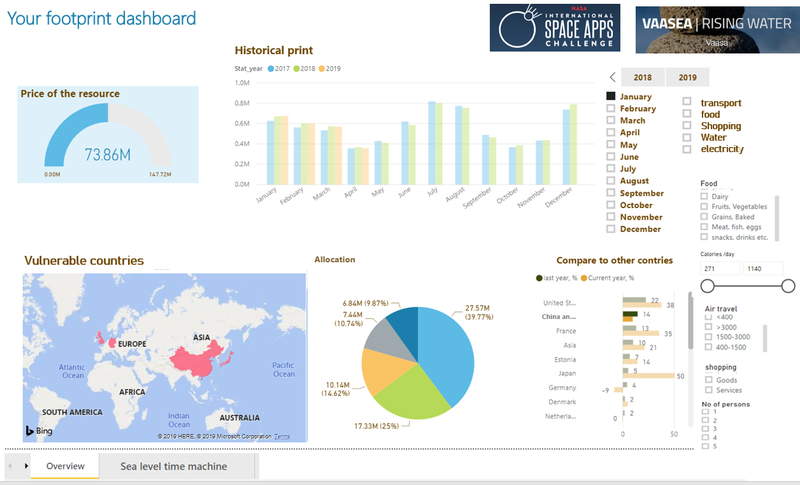Click the previous page arrow at bottom left

[x=10, y=466]
